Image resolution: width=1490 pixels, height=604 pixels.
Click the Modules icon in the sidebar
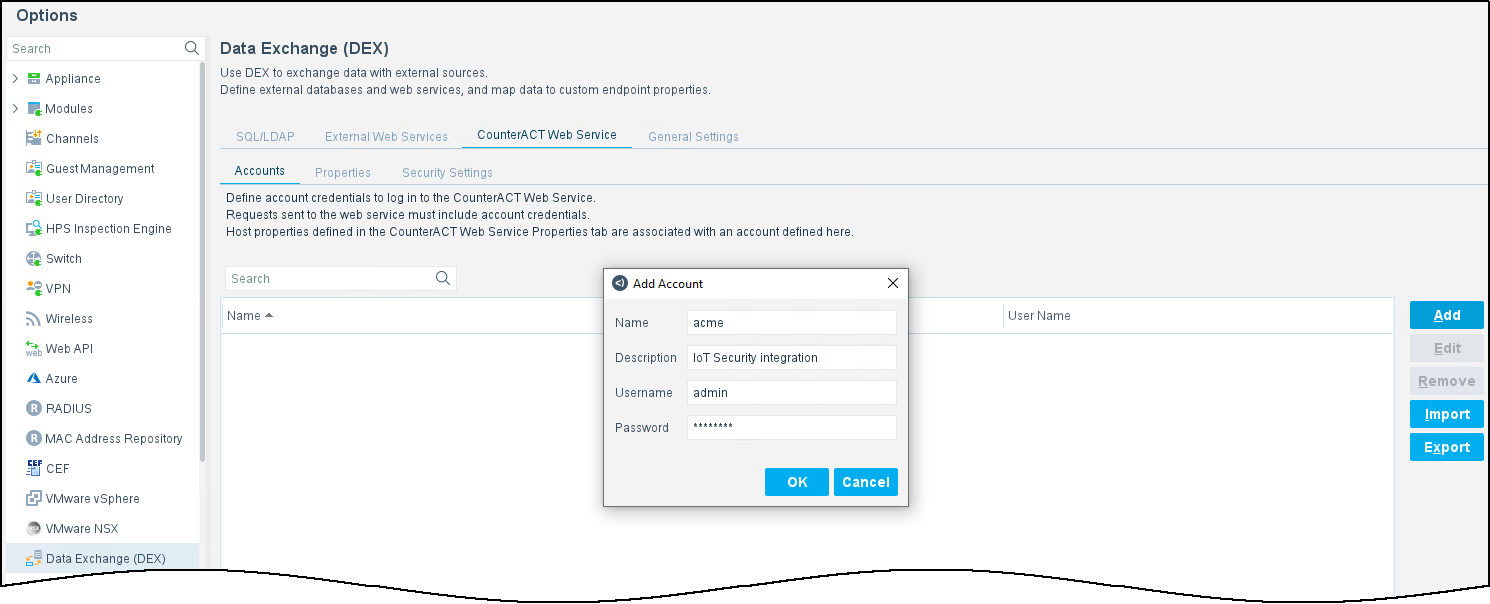(x=34, y=108)
